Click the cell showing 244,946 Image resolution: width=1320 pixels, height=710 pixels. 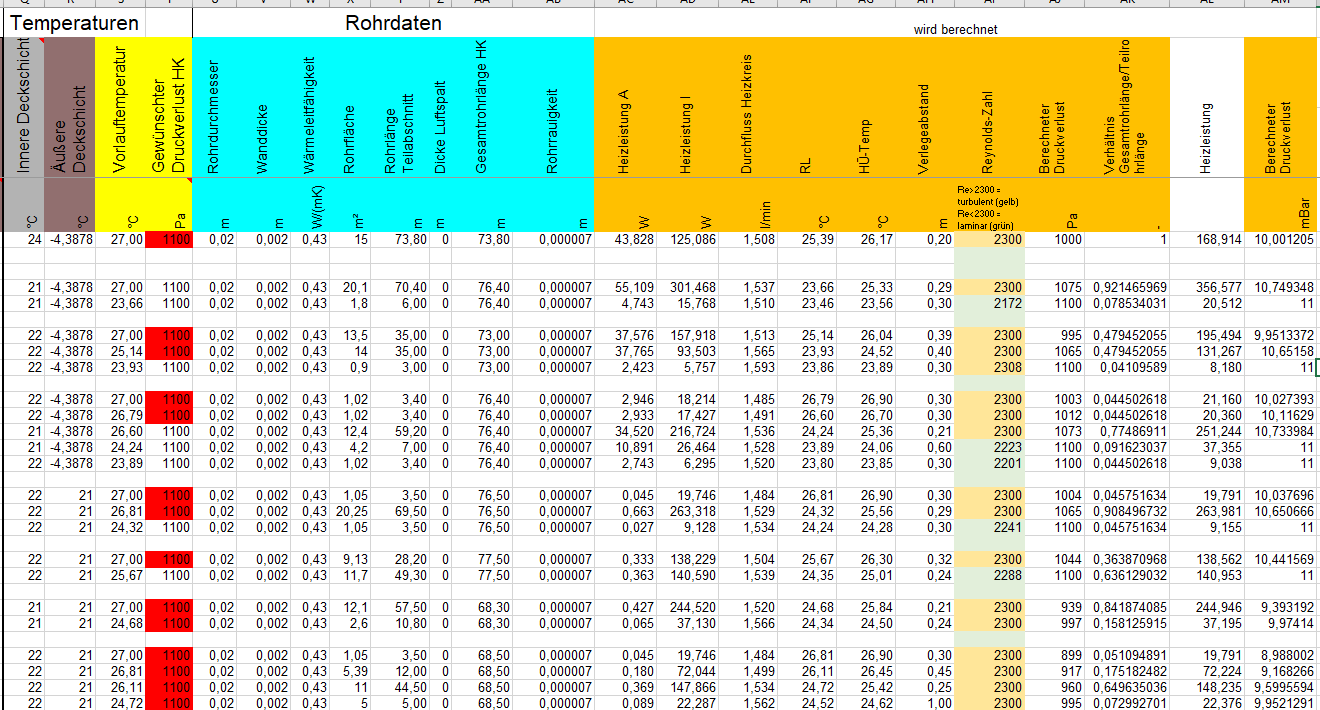(1207, 607)
